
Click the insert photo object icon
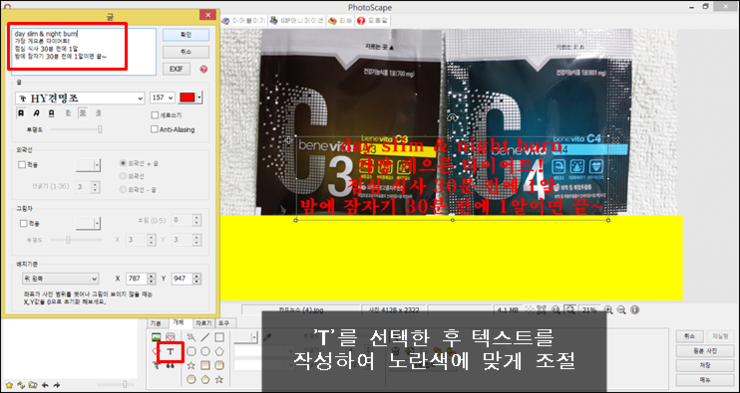[x=156, y=337]
